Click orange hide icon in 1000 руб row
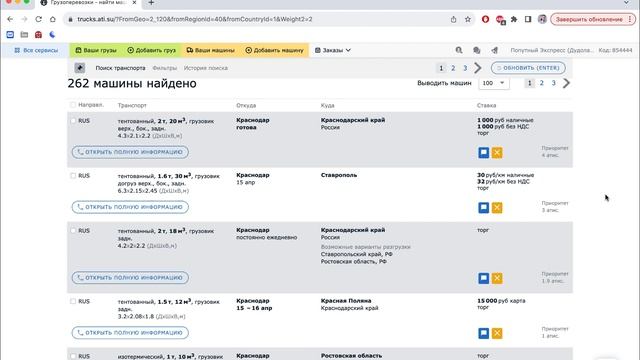 [x=497, y=153]
